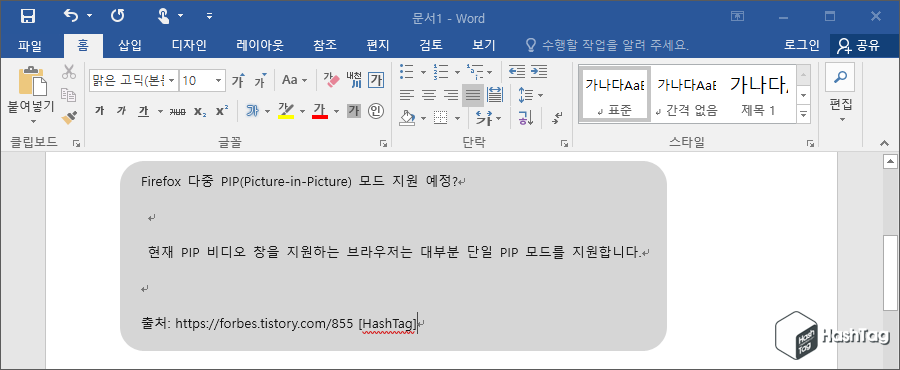Switch to the 검토 tab
Viewport: 900px width, 370px height.
click(431, 45)
